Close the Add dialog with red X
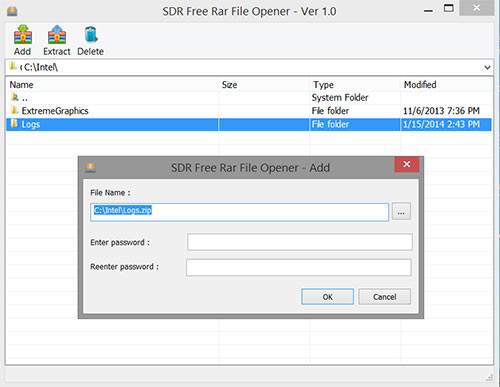The height and width of the screenshot is (387, 500). [x=407, y=164]
